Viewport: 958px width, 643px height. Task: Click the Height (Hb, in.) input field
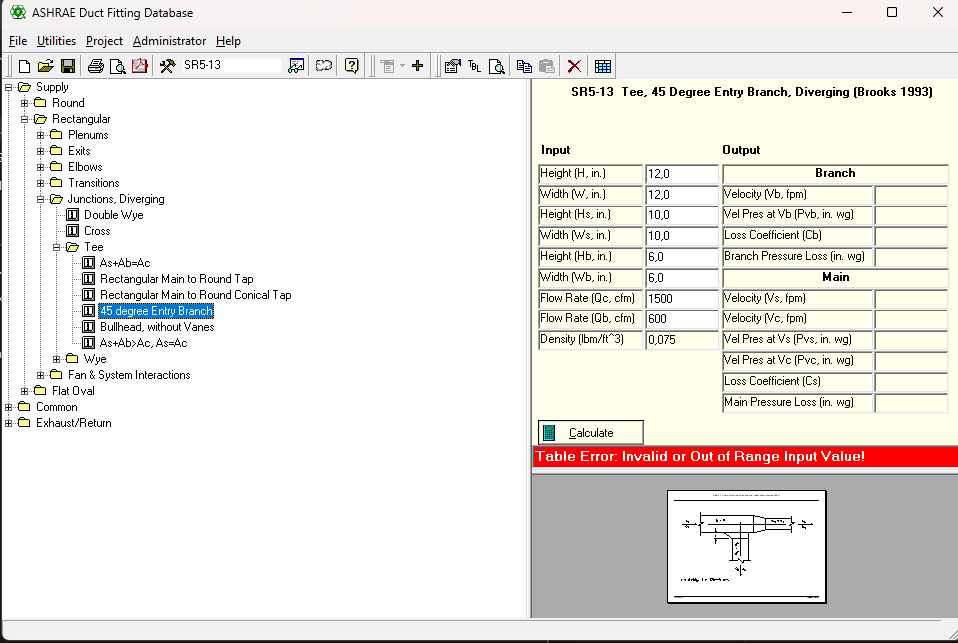point(682,257)
